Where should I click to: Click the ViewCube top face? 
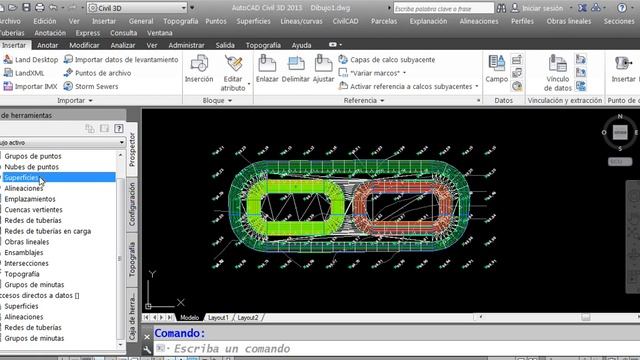tap(620, 132)
